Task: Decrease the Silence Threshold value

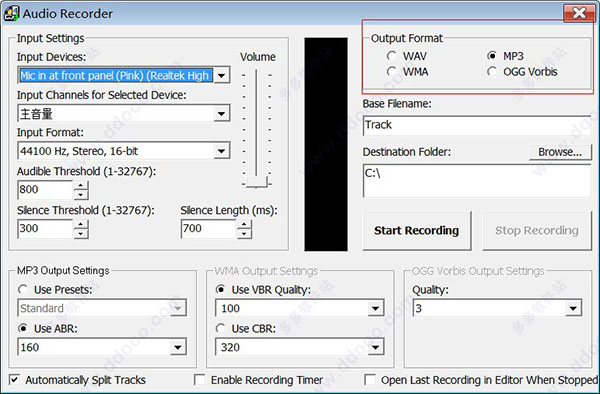Action: [81, 234]
